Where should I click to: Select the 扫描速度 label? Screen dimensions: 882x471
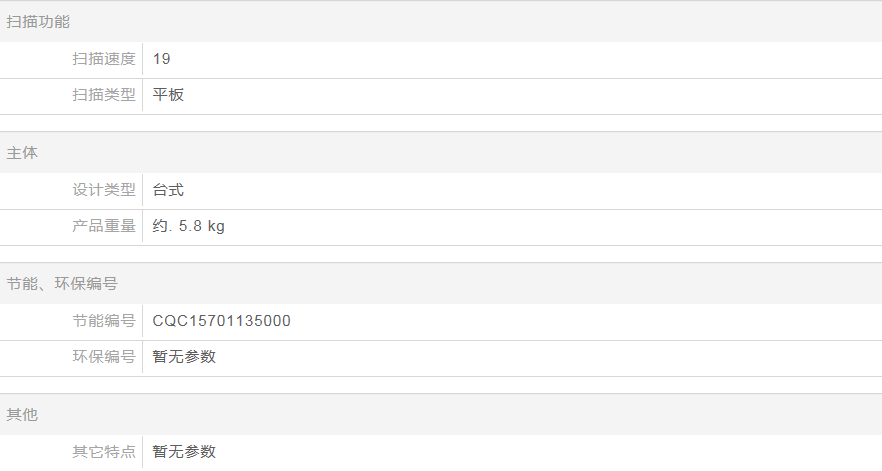coord(103,59)
